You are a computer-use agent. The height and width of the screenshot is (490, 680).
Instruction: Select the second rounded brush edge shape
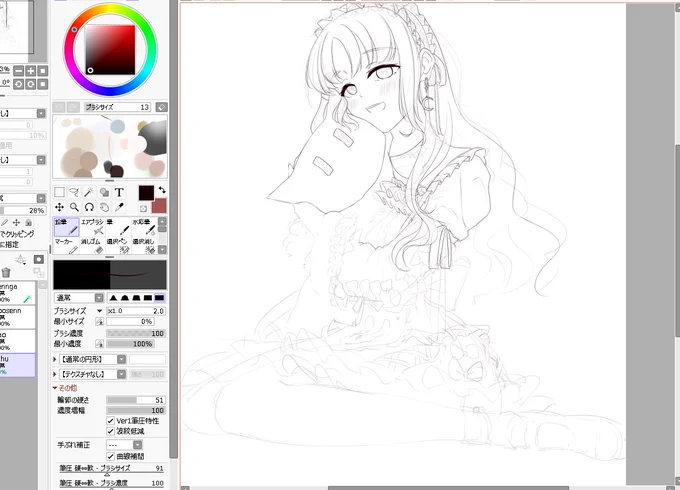click(125, 298)
